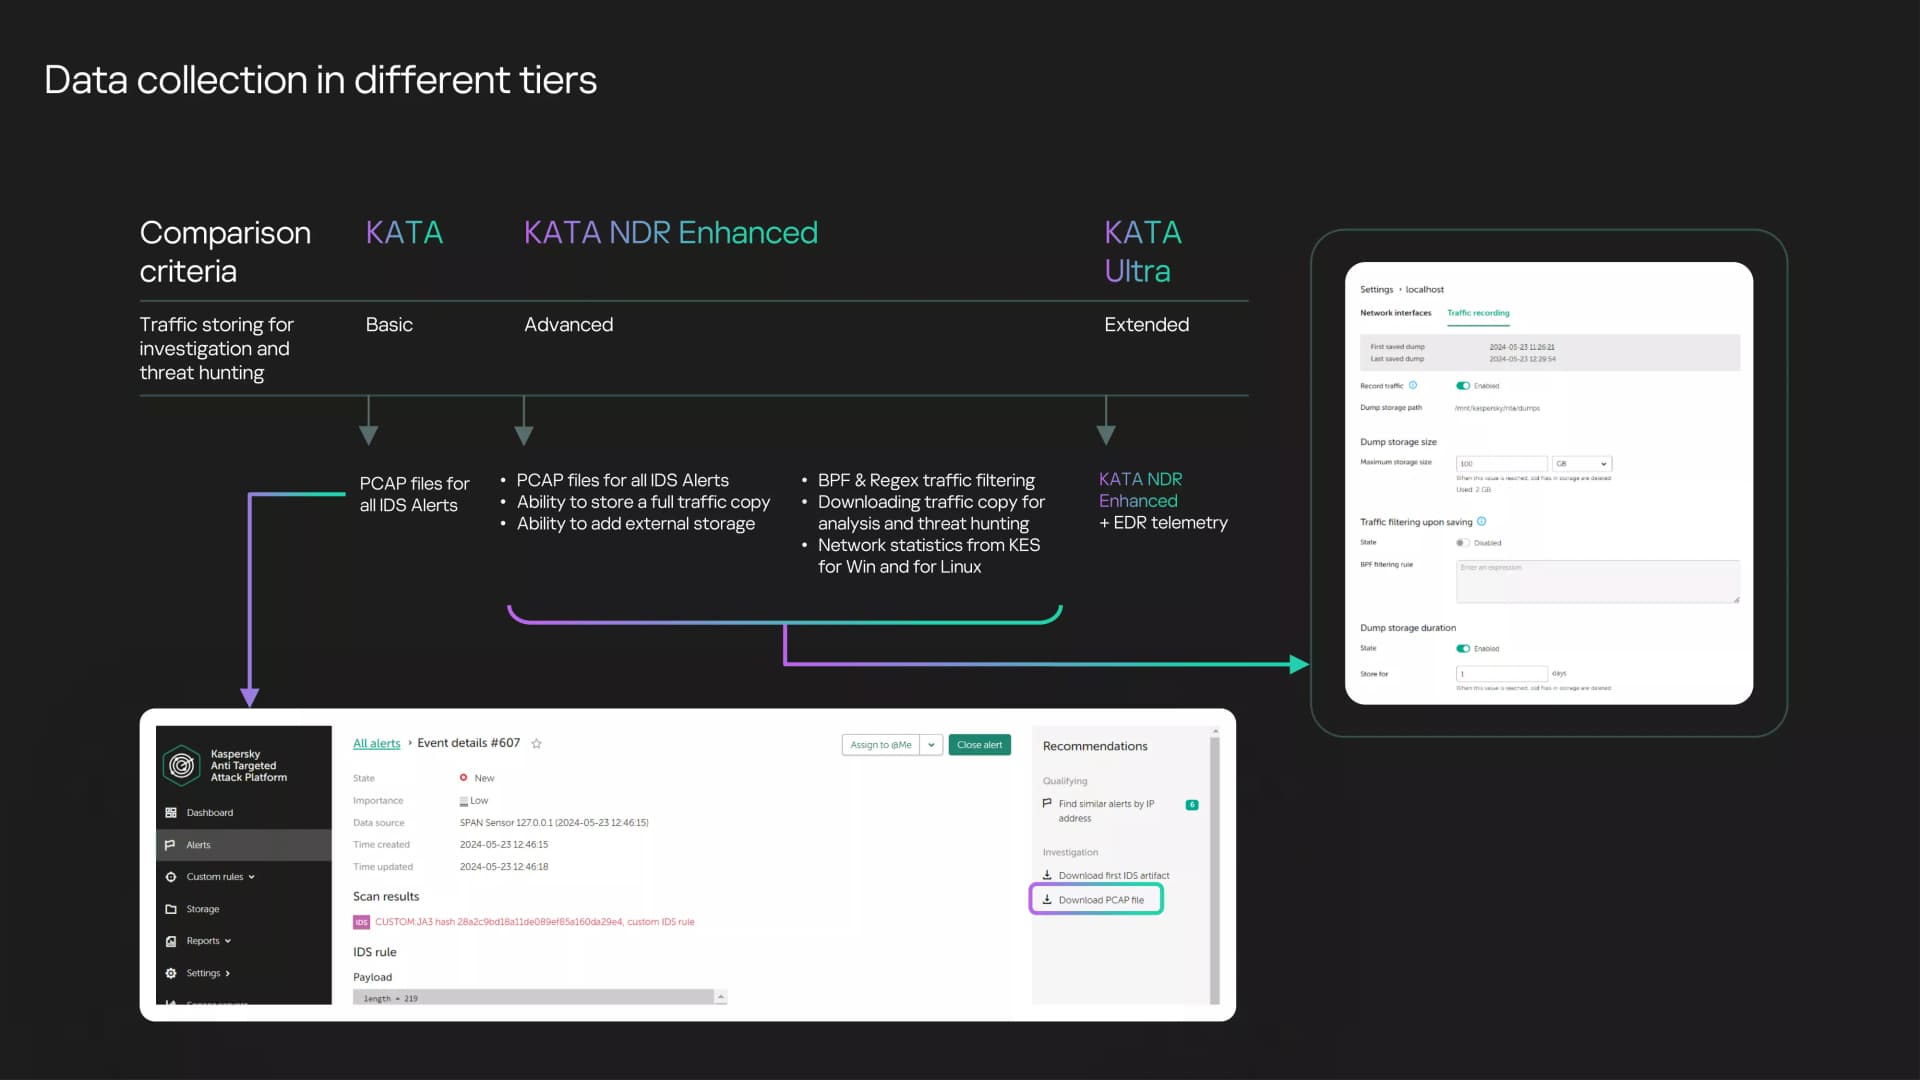
Task: Open Dashboard from sidebar icon
Action: 170,813
